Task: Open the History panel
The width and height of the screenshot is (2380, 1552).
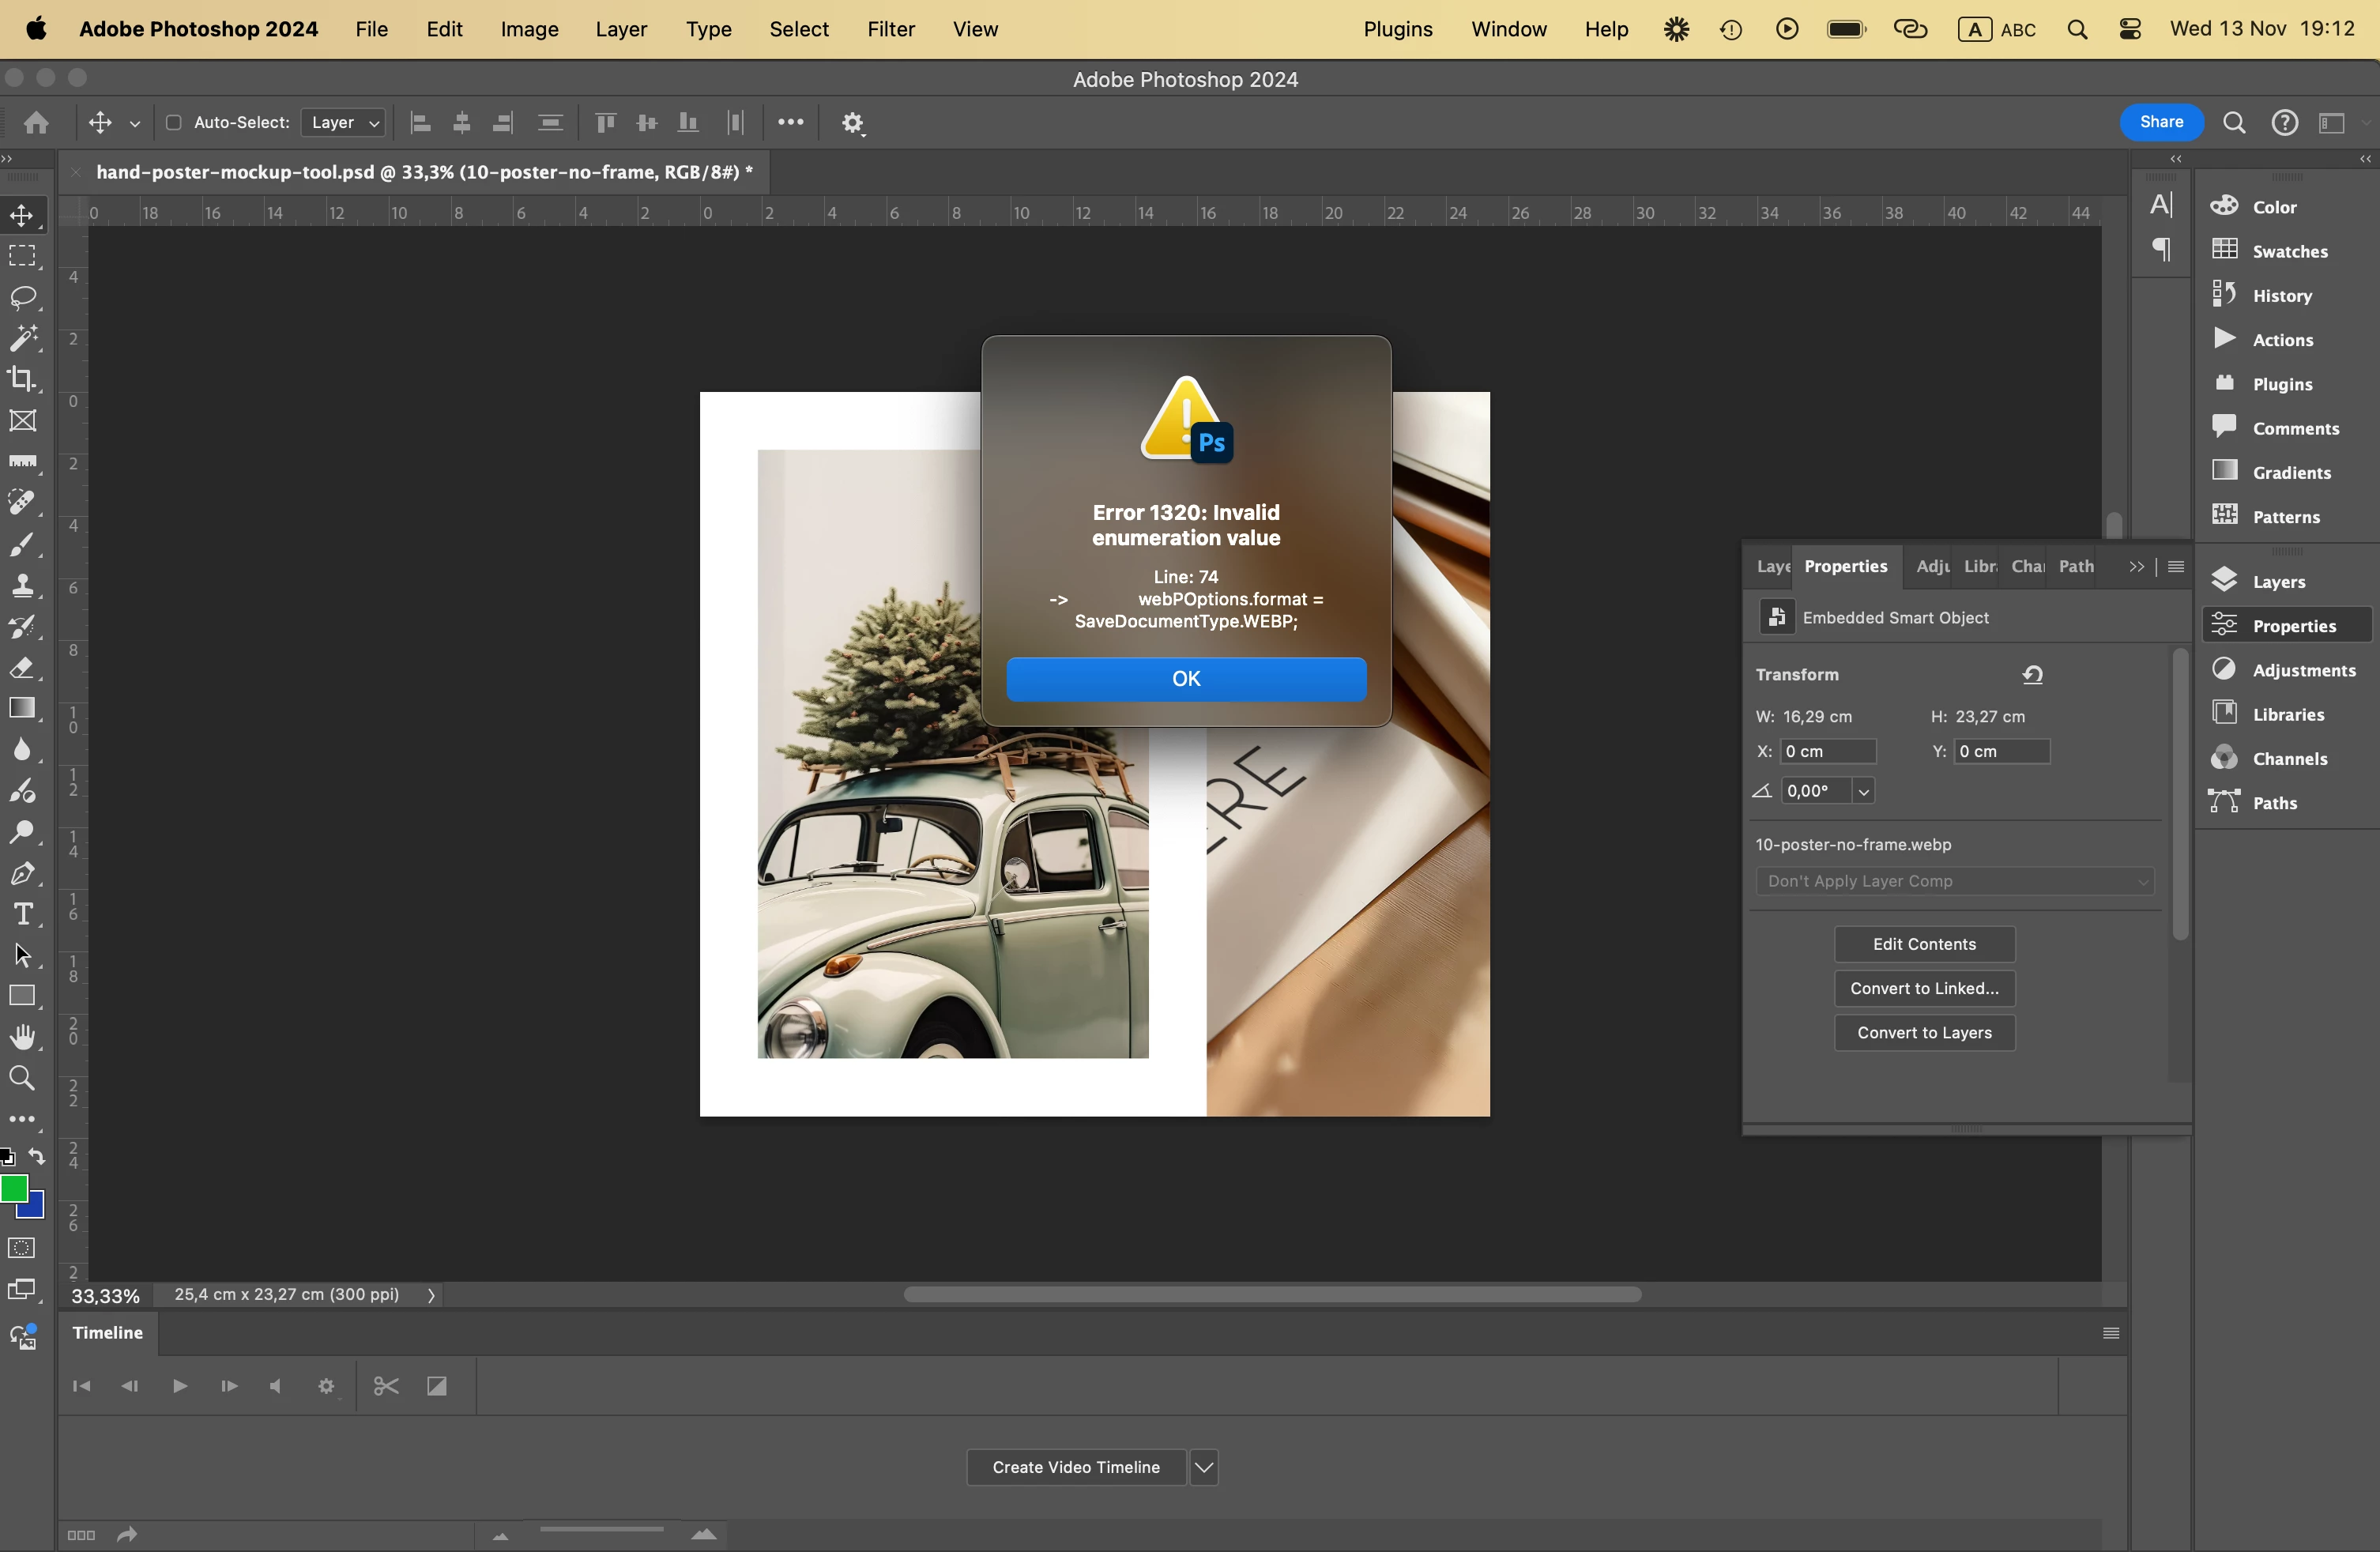Action: click(2281, 296)
